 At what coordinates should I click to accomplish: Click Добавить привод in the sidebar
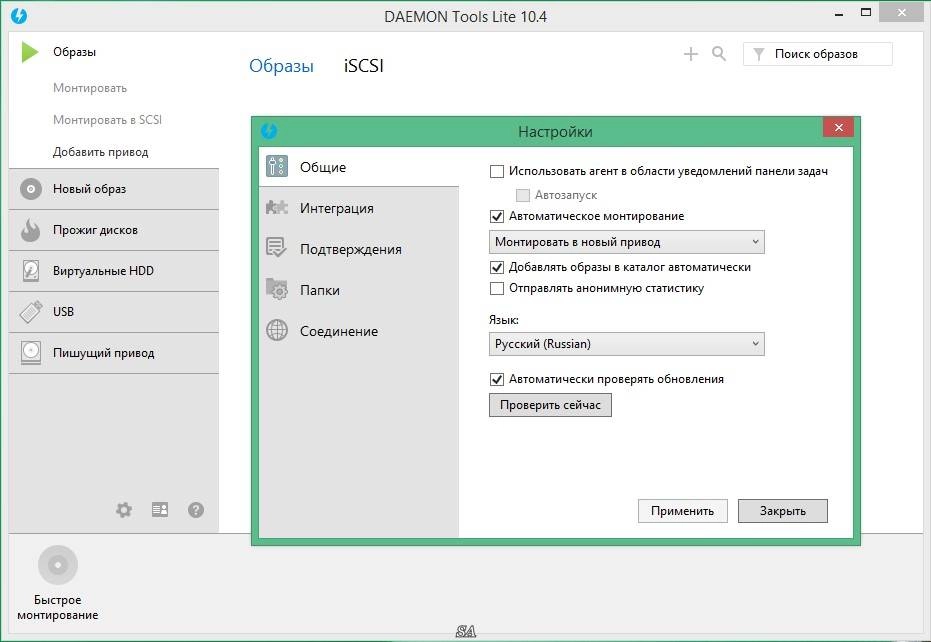pyautogui.click(x=100, y=152)
